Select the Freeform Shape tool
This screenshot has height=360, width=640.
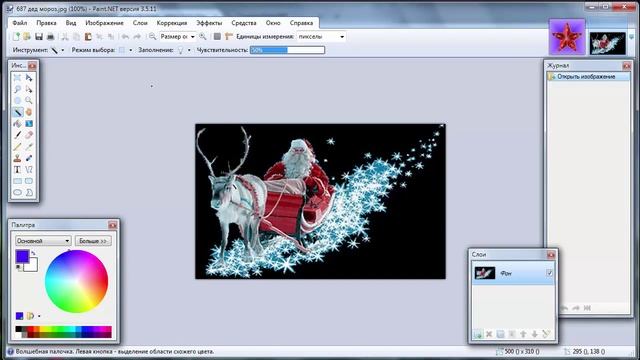tap(29, 192)
